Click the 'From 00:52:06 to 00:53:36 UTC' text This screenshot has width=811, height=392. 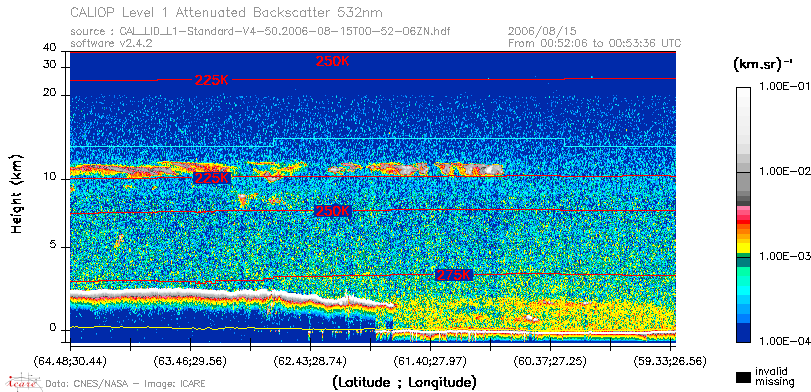tap(595, 43)
